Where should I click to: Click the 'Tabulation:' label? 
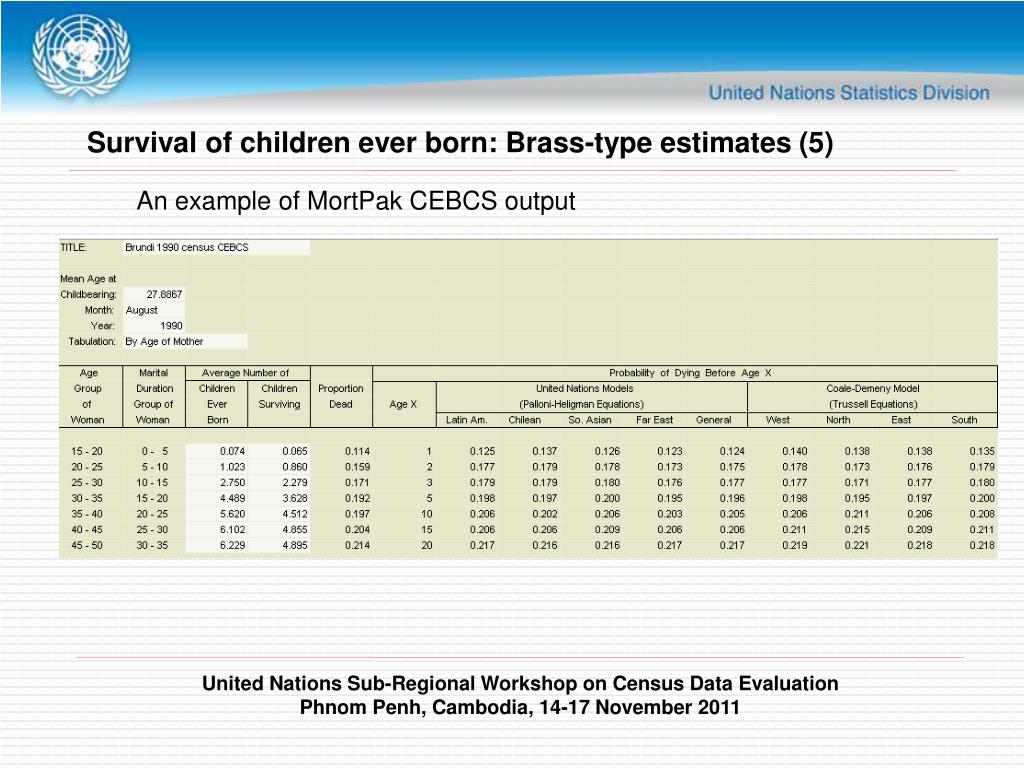click(x=92, y=342)
